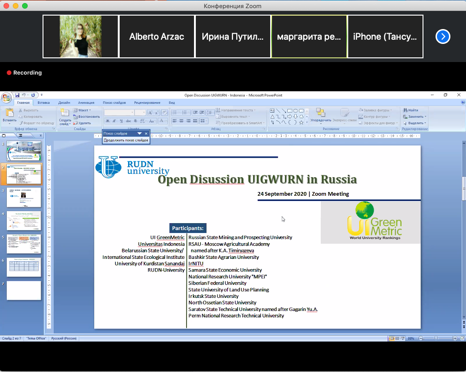Viewport: 466px width, 372px height.
Task: Toggle underline formatting
Action: pyautogui.click(x=121, y=121)
